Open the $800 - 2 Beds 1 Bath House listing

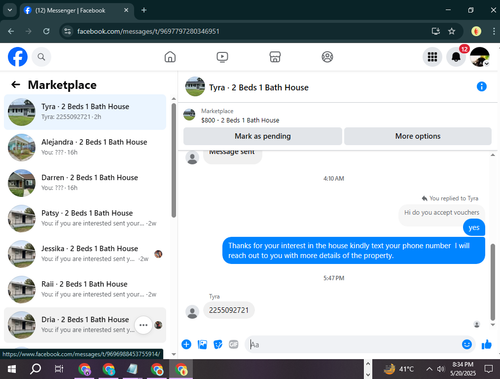click(240, 120)
